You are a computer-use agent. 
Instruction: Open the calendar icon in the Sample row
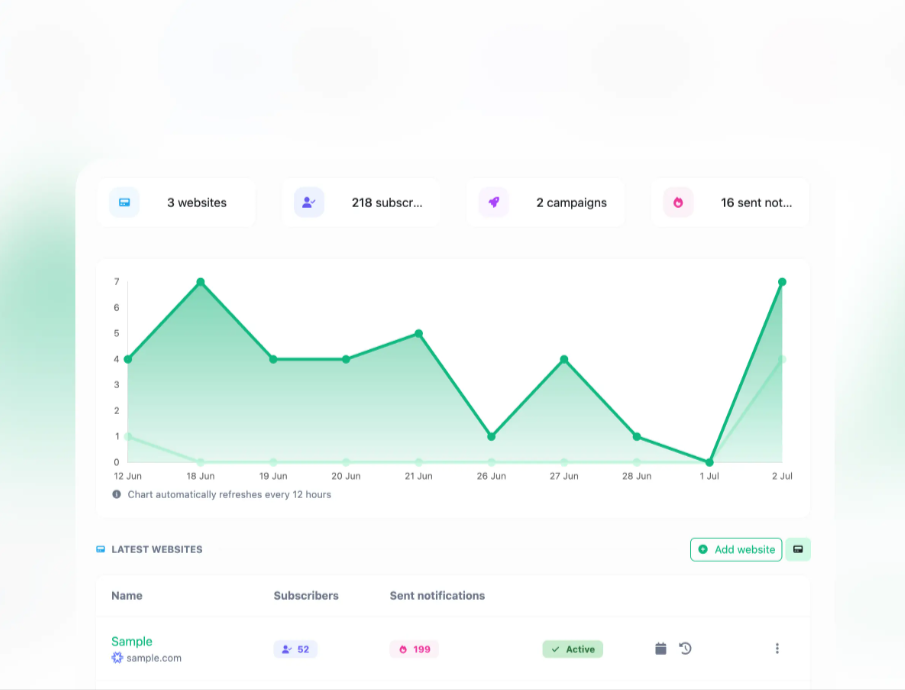pos(660,648)
